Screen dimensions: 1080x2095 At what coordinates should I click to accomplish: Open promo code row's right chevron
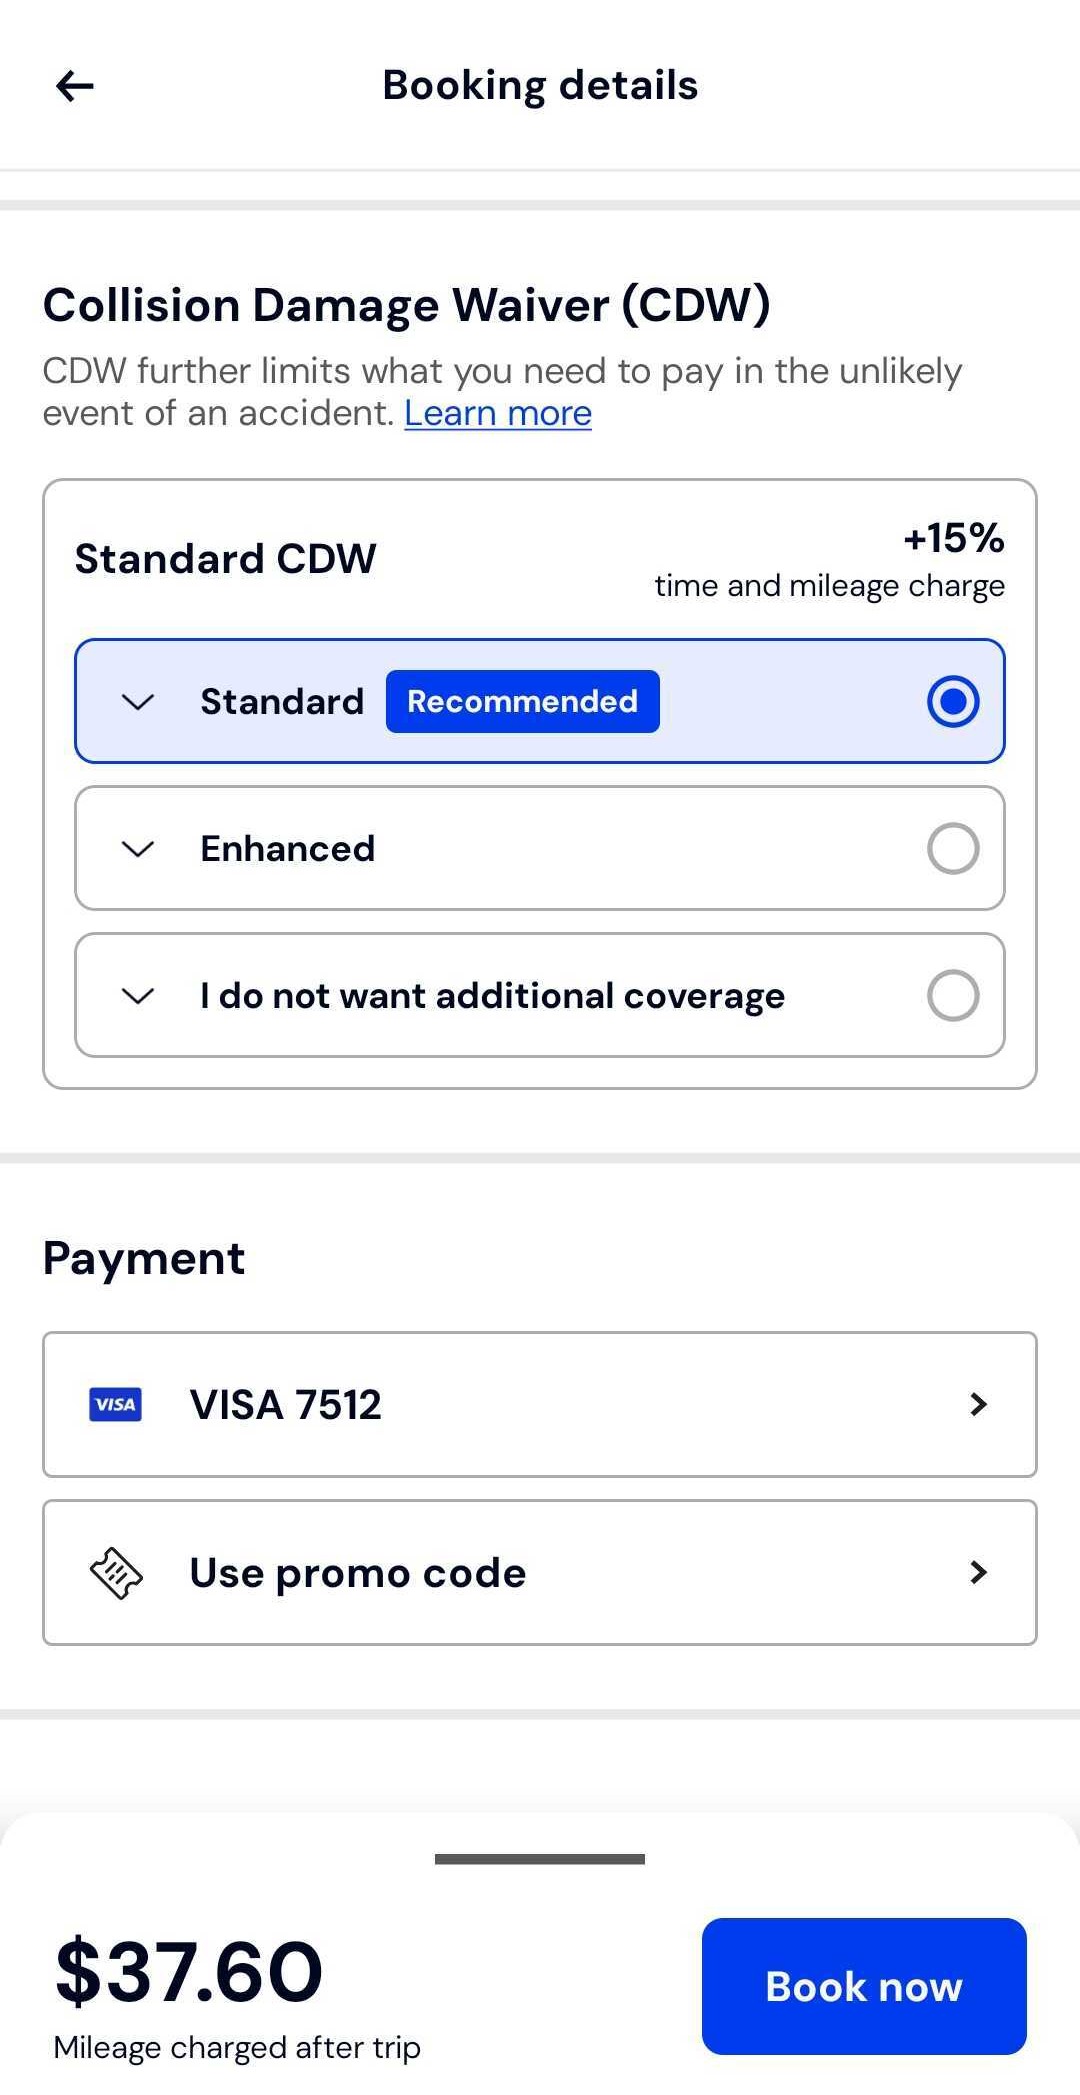979,1572
